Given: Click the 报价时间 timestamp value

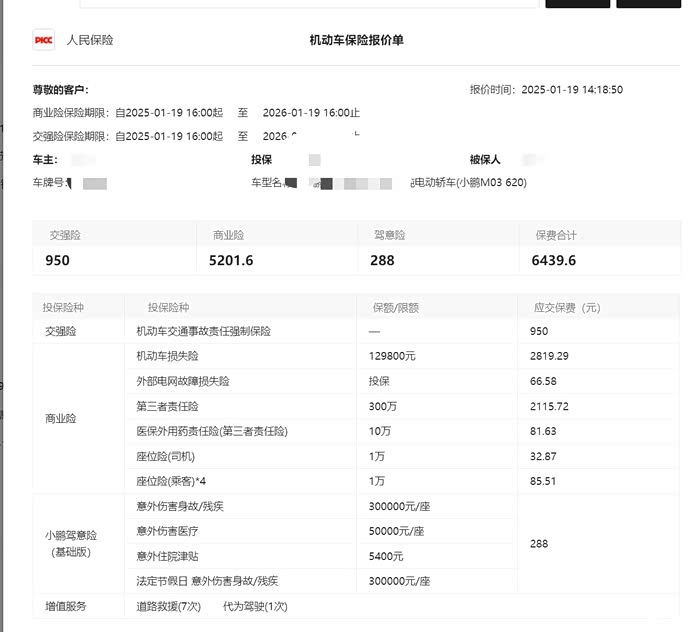Looking at the screenshot, I should tap(572, 90).
